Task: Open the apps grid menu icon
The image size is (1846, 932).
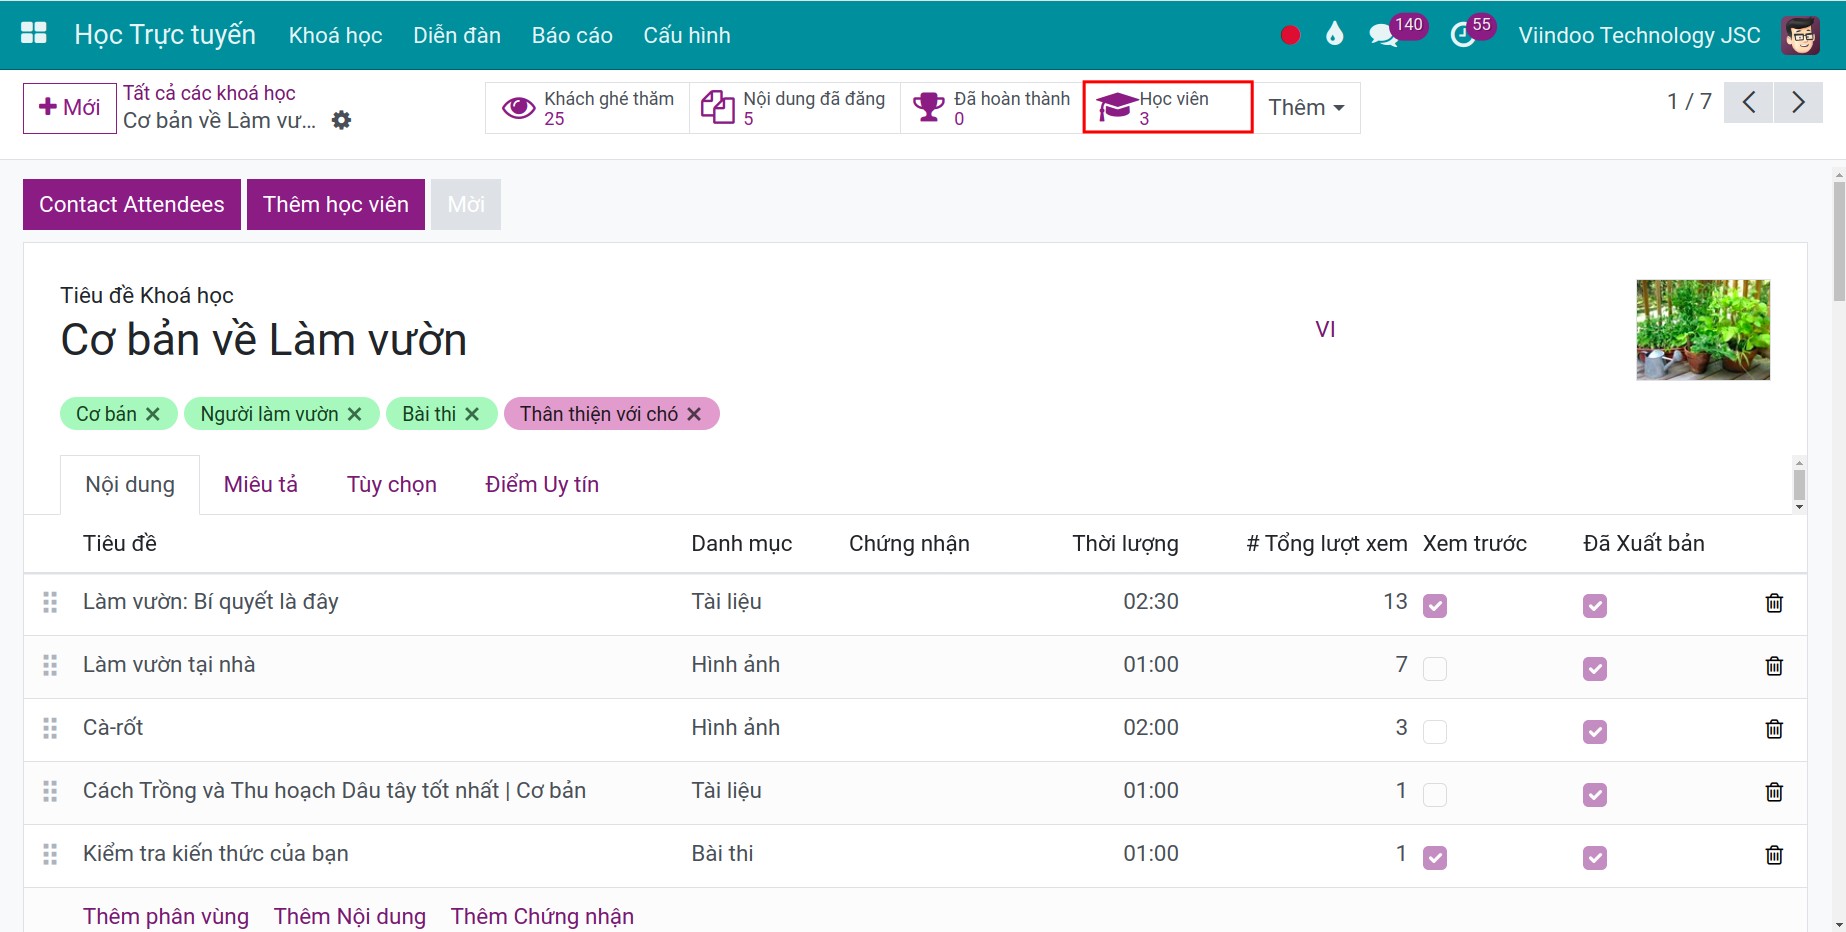Action: [x=34, y=34]
